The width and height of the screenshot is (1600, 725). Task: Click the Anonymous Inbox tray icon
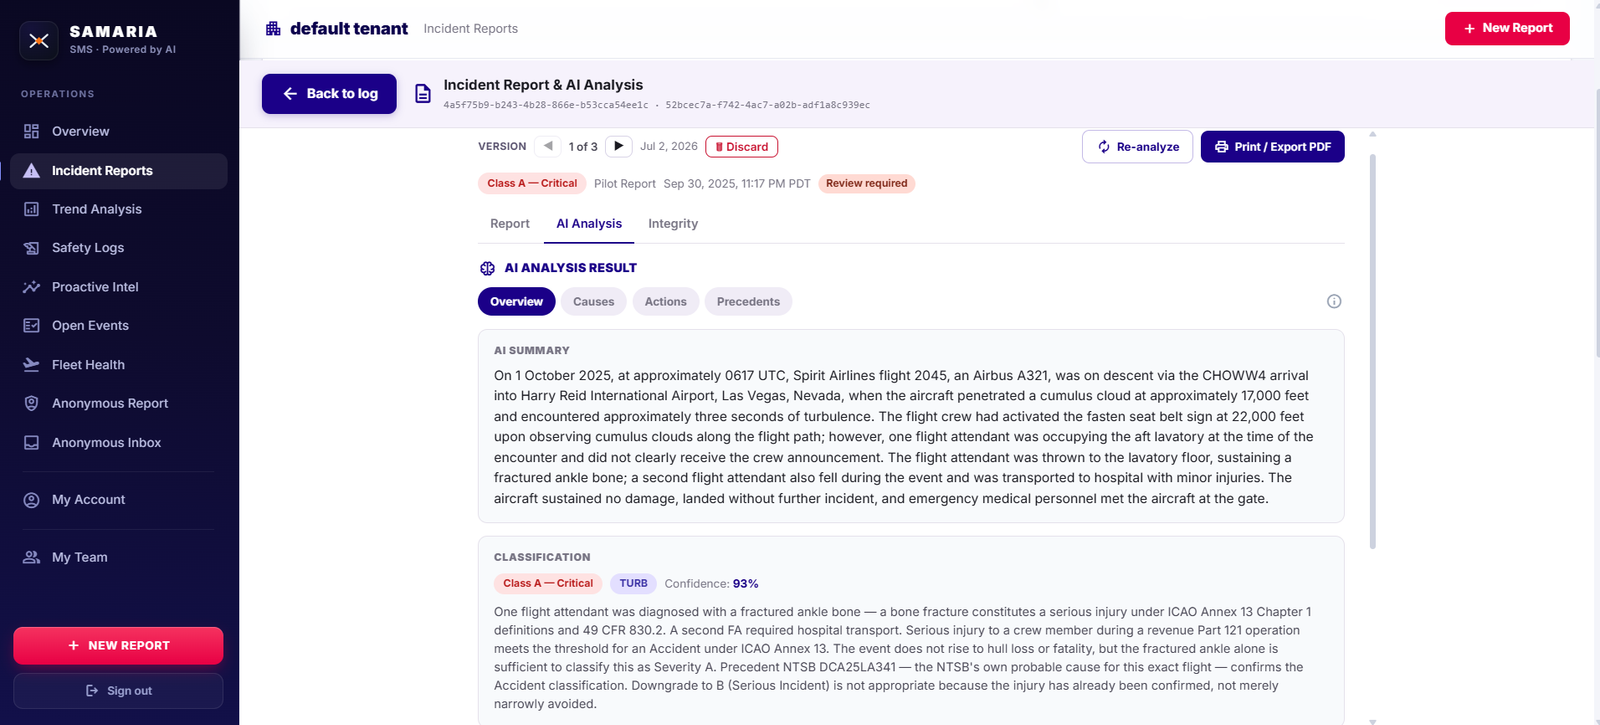[x=32, y=443]
